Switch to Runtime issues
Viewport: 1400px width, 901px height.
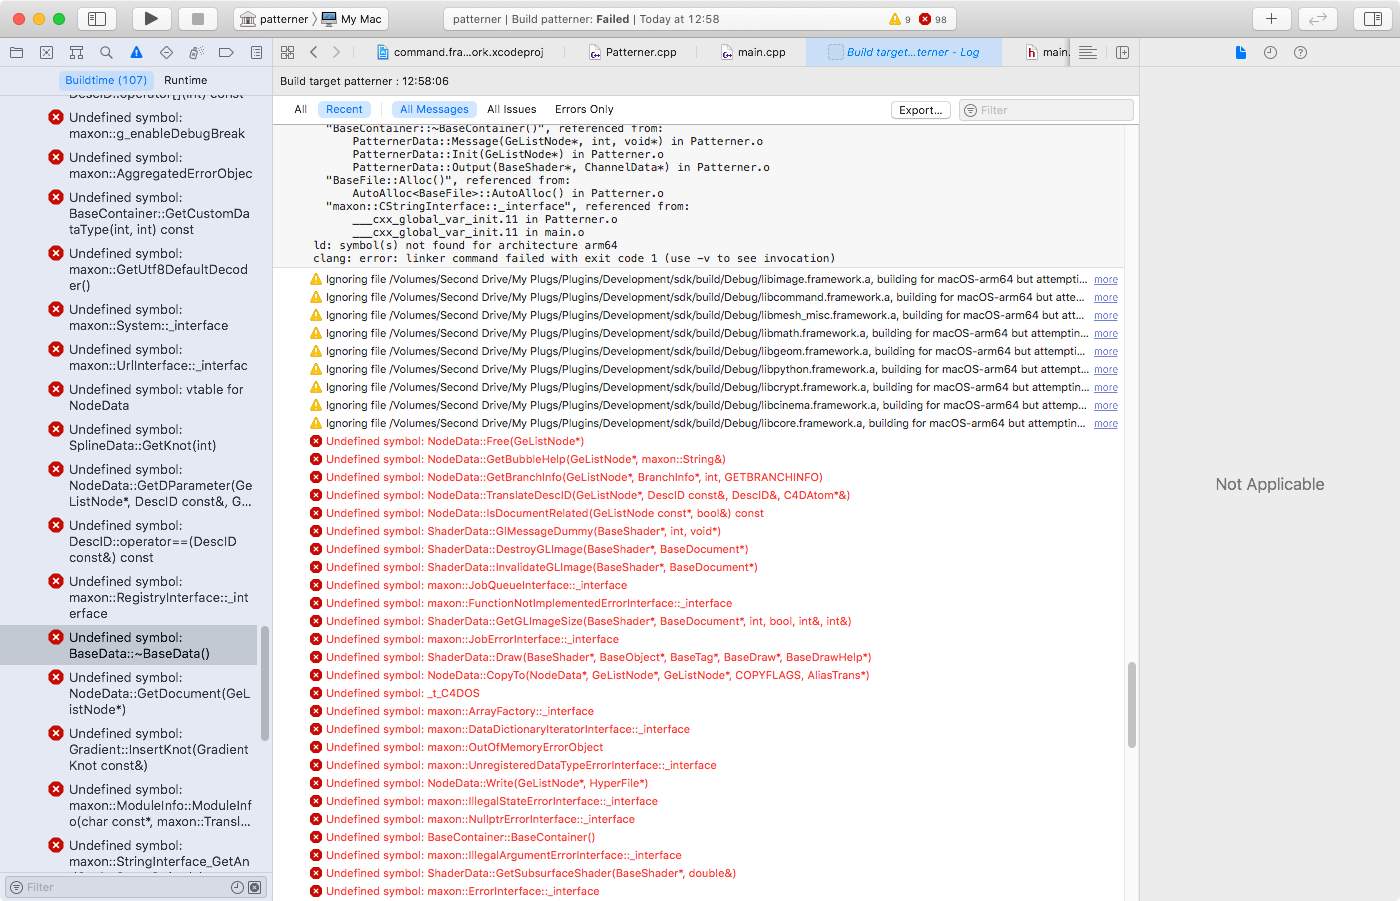click(185, 80)
